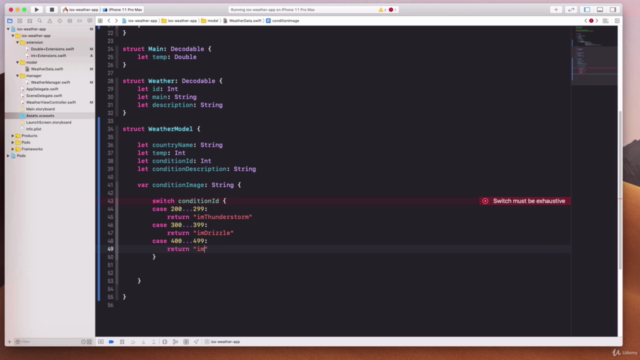Click the Run (play) button
The height and width of the screenshot is (360, 640).
tap(36, 9)
